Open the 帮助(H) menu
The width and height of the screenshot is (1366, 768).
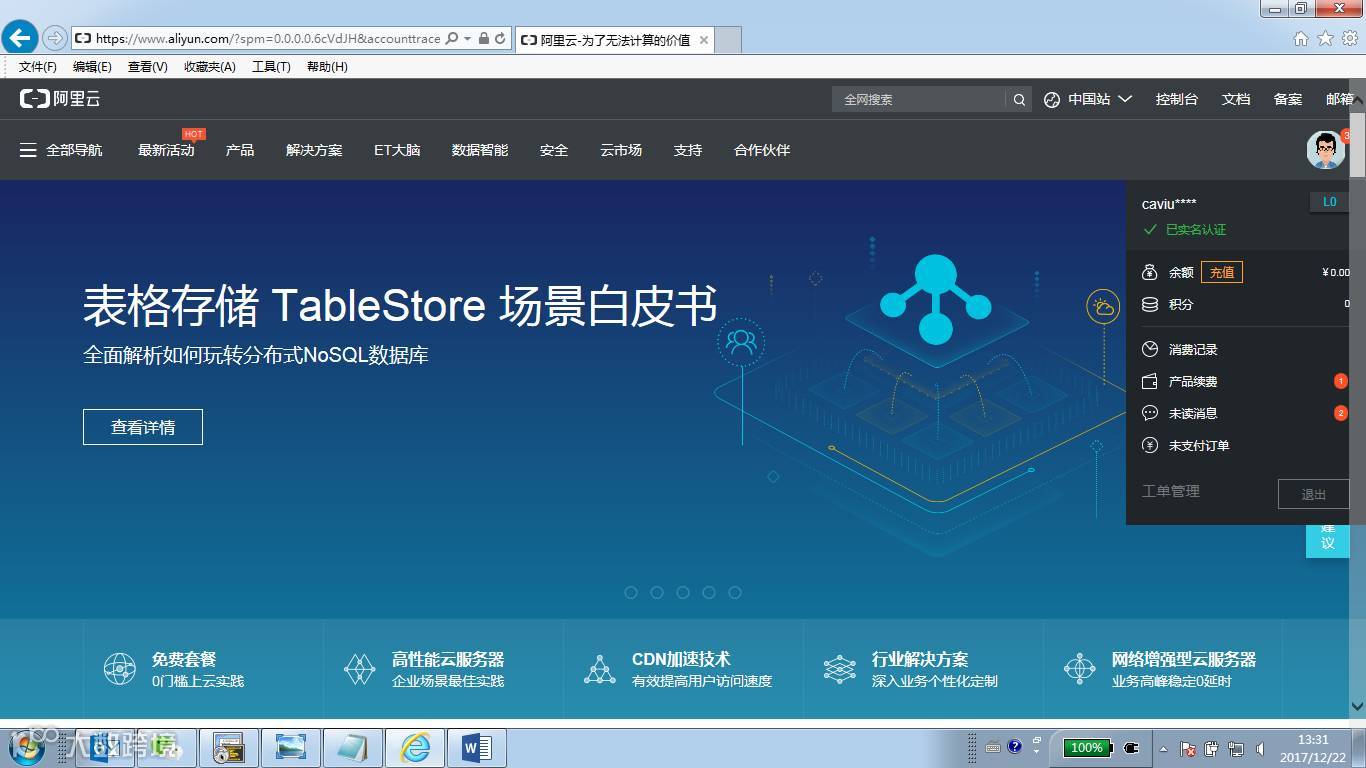click(327, 67)
